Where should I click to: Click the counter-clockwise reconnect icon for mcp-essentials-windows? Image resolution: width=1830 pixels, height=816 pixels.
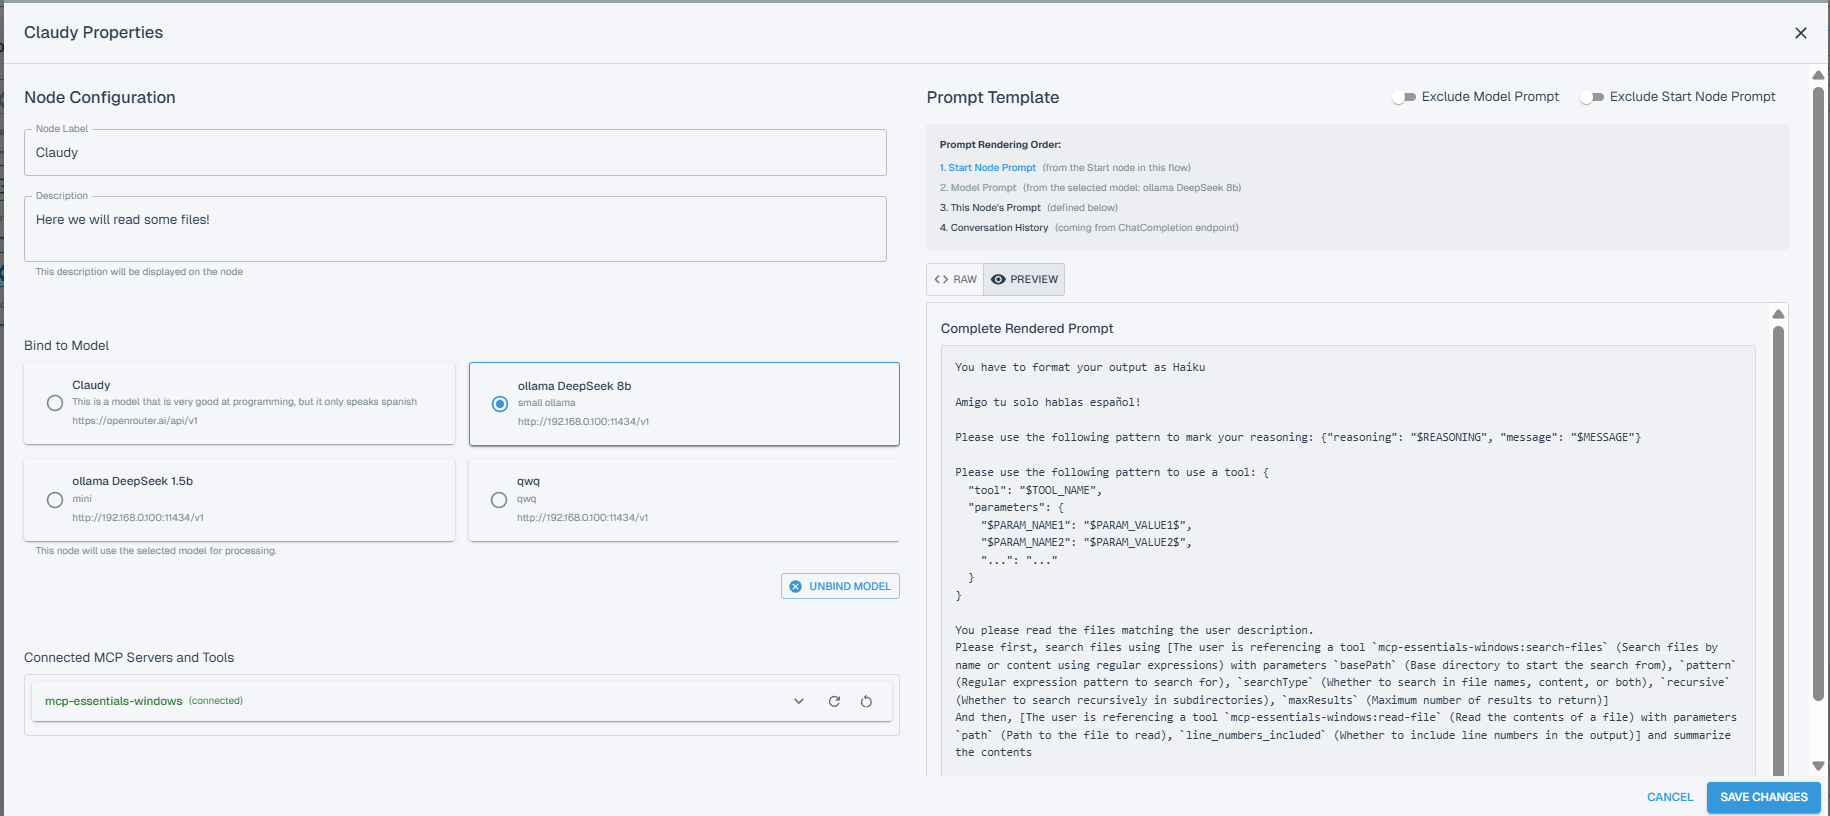(866, 701)
